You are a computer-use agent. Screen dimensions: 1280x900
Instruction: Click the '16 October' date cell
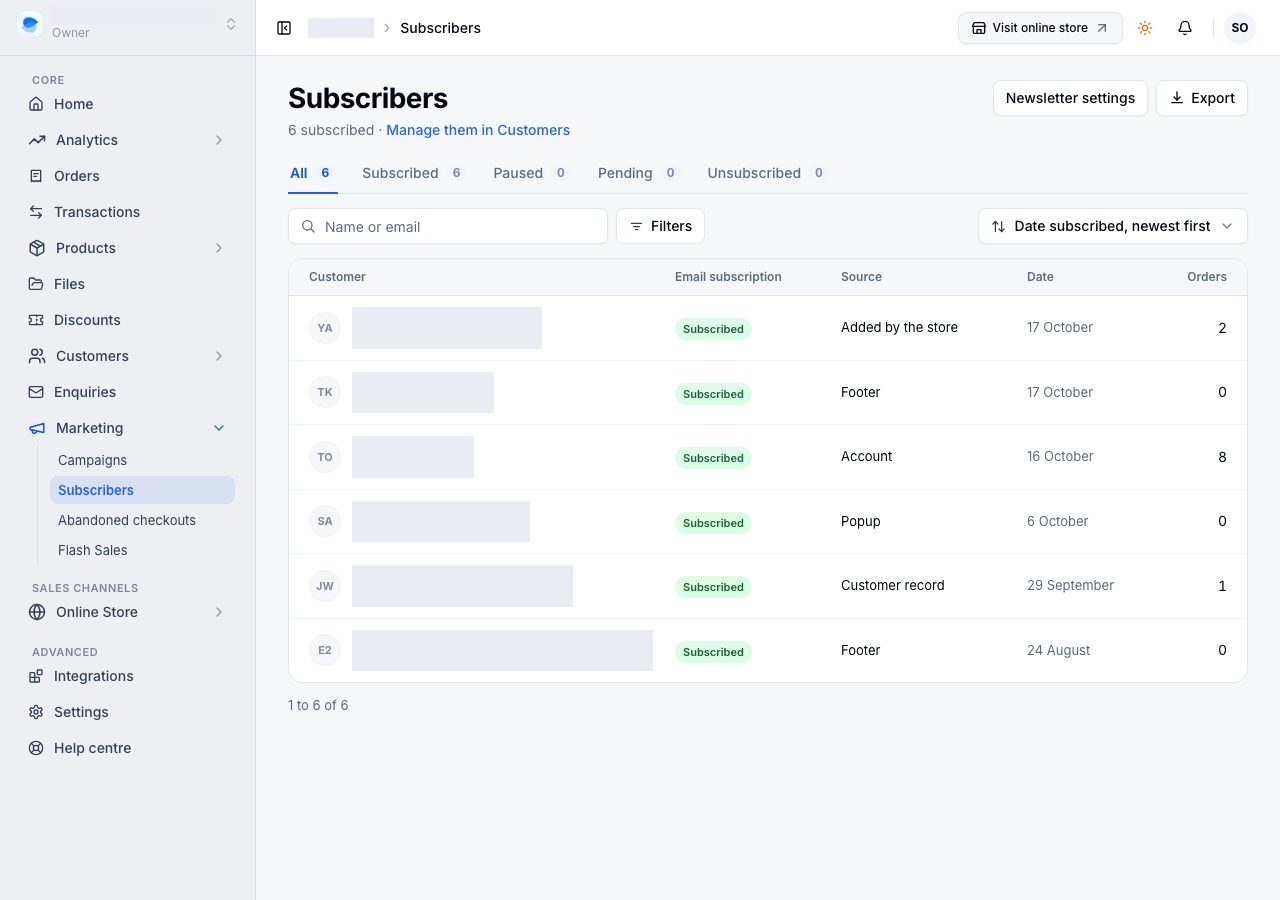[x=1060, y=456]
